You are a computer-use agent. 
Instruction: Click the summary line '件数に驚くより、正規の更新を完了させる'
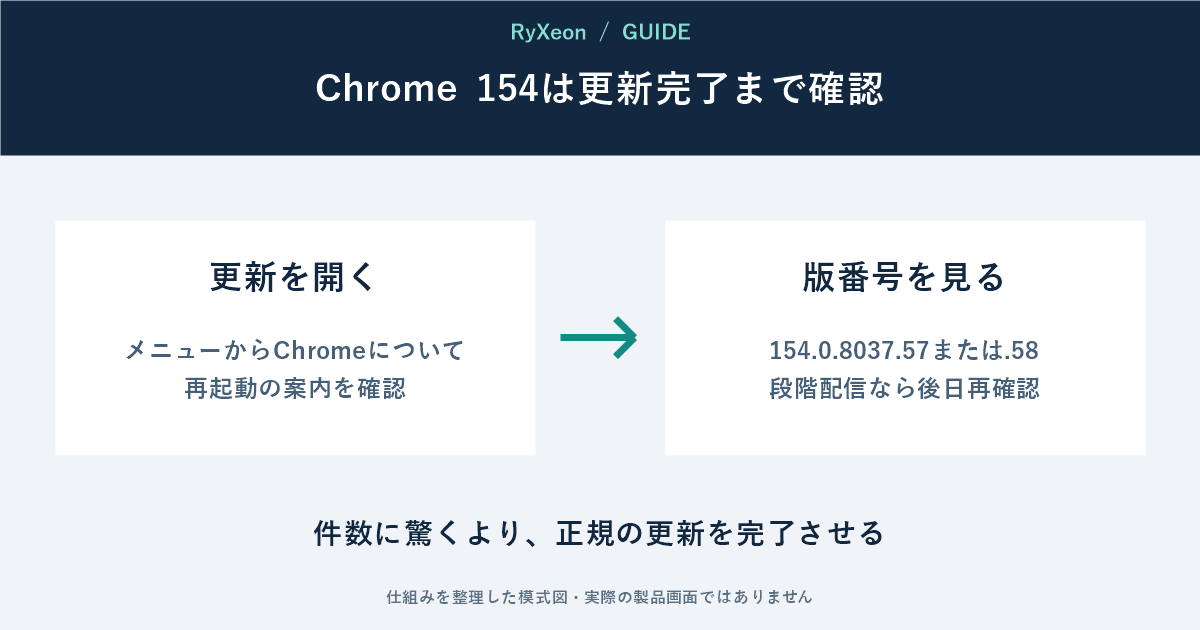(x=600, y=533)
